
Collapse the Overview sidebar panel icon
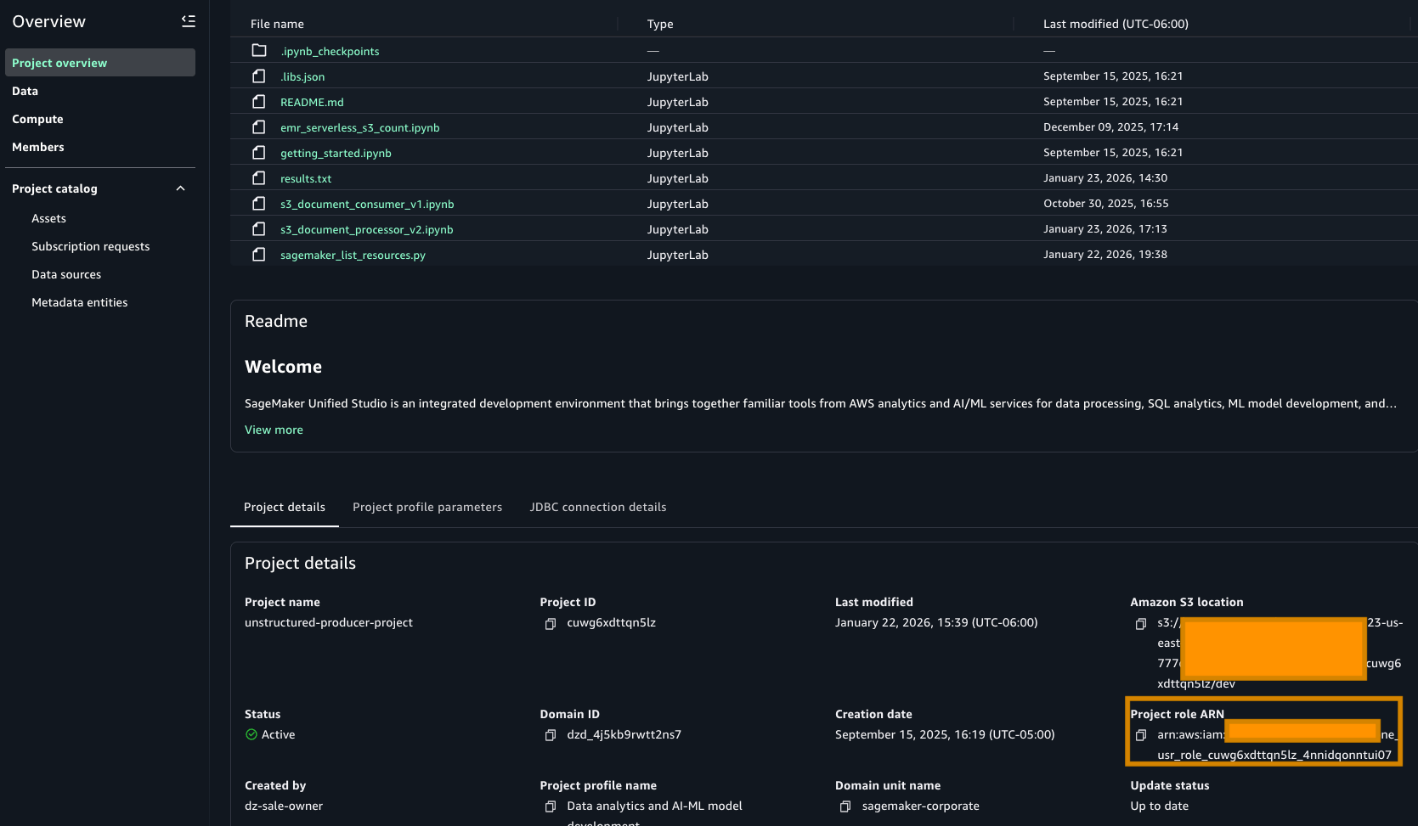point(188,21)
